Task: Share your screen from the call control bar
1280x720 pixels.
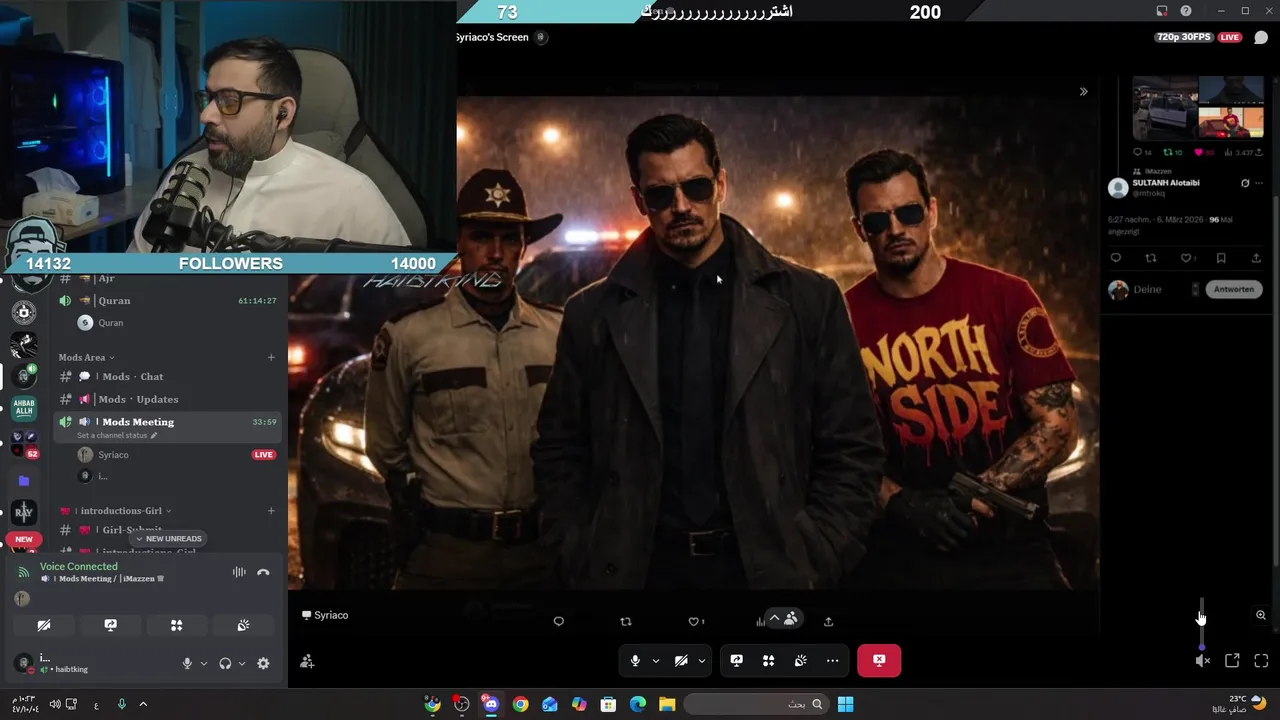Action: click(736, 660)
